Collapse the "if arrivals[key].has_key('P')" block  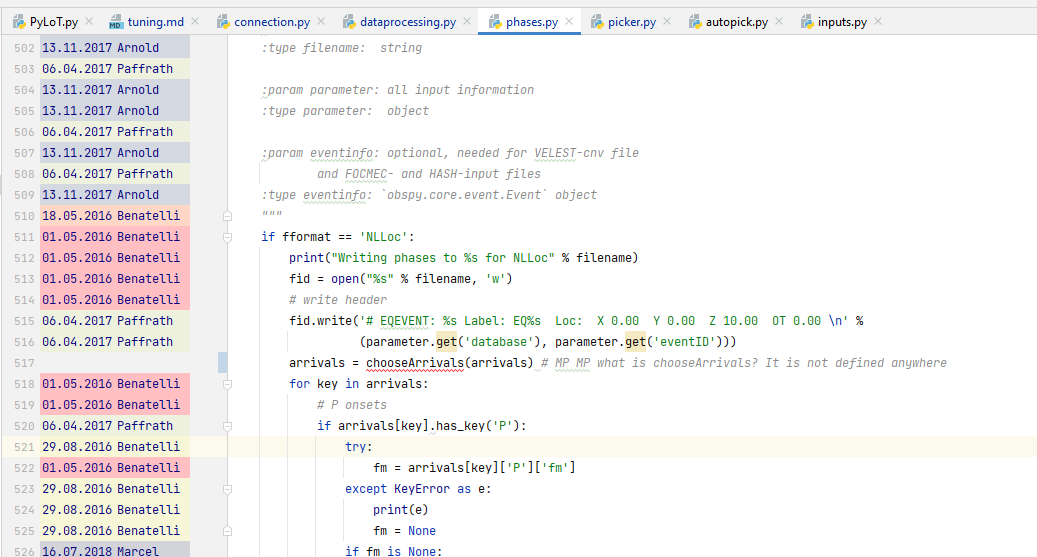[x=228, y=426]
